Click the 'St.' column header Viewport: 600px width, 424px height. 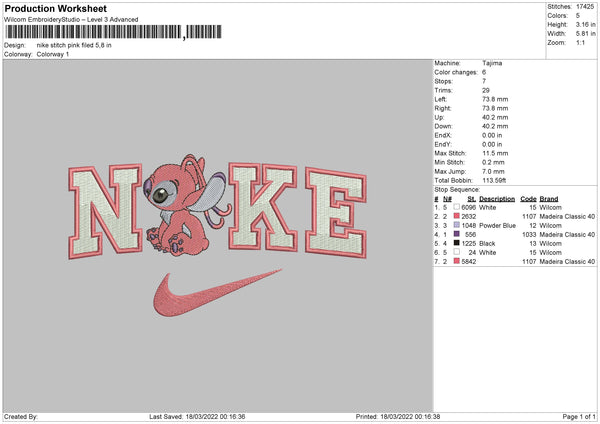pos(471,199)
